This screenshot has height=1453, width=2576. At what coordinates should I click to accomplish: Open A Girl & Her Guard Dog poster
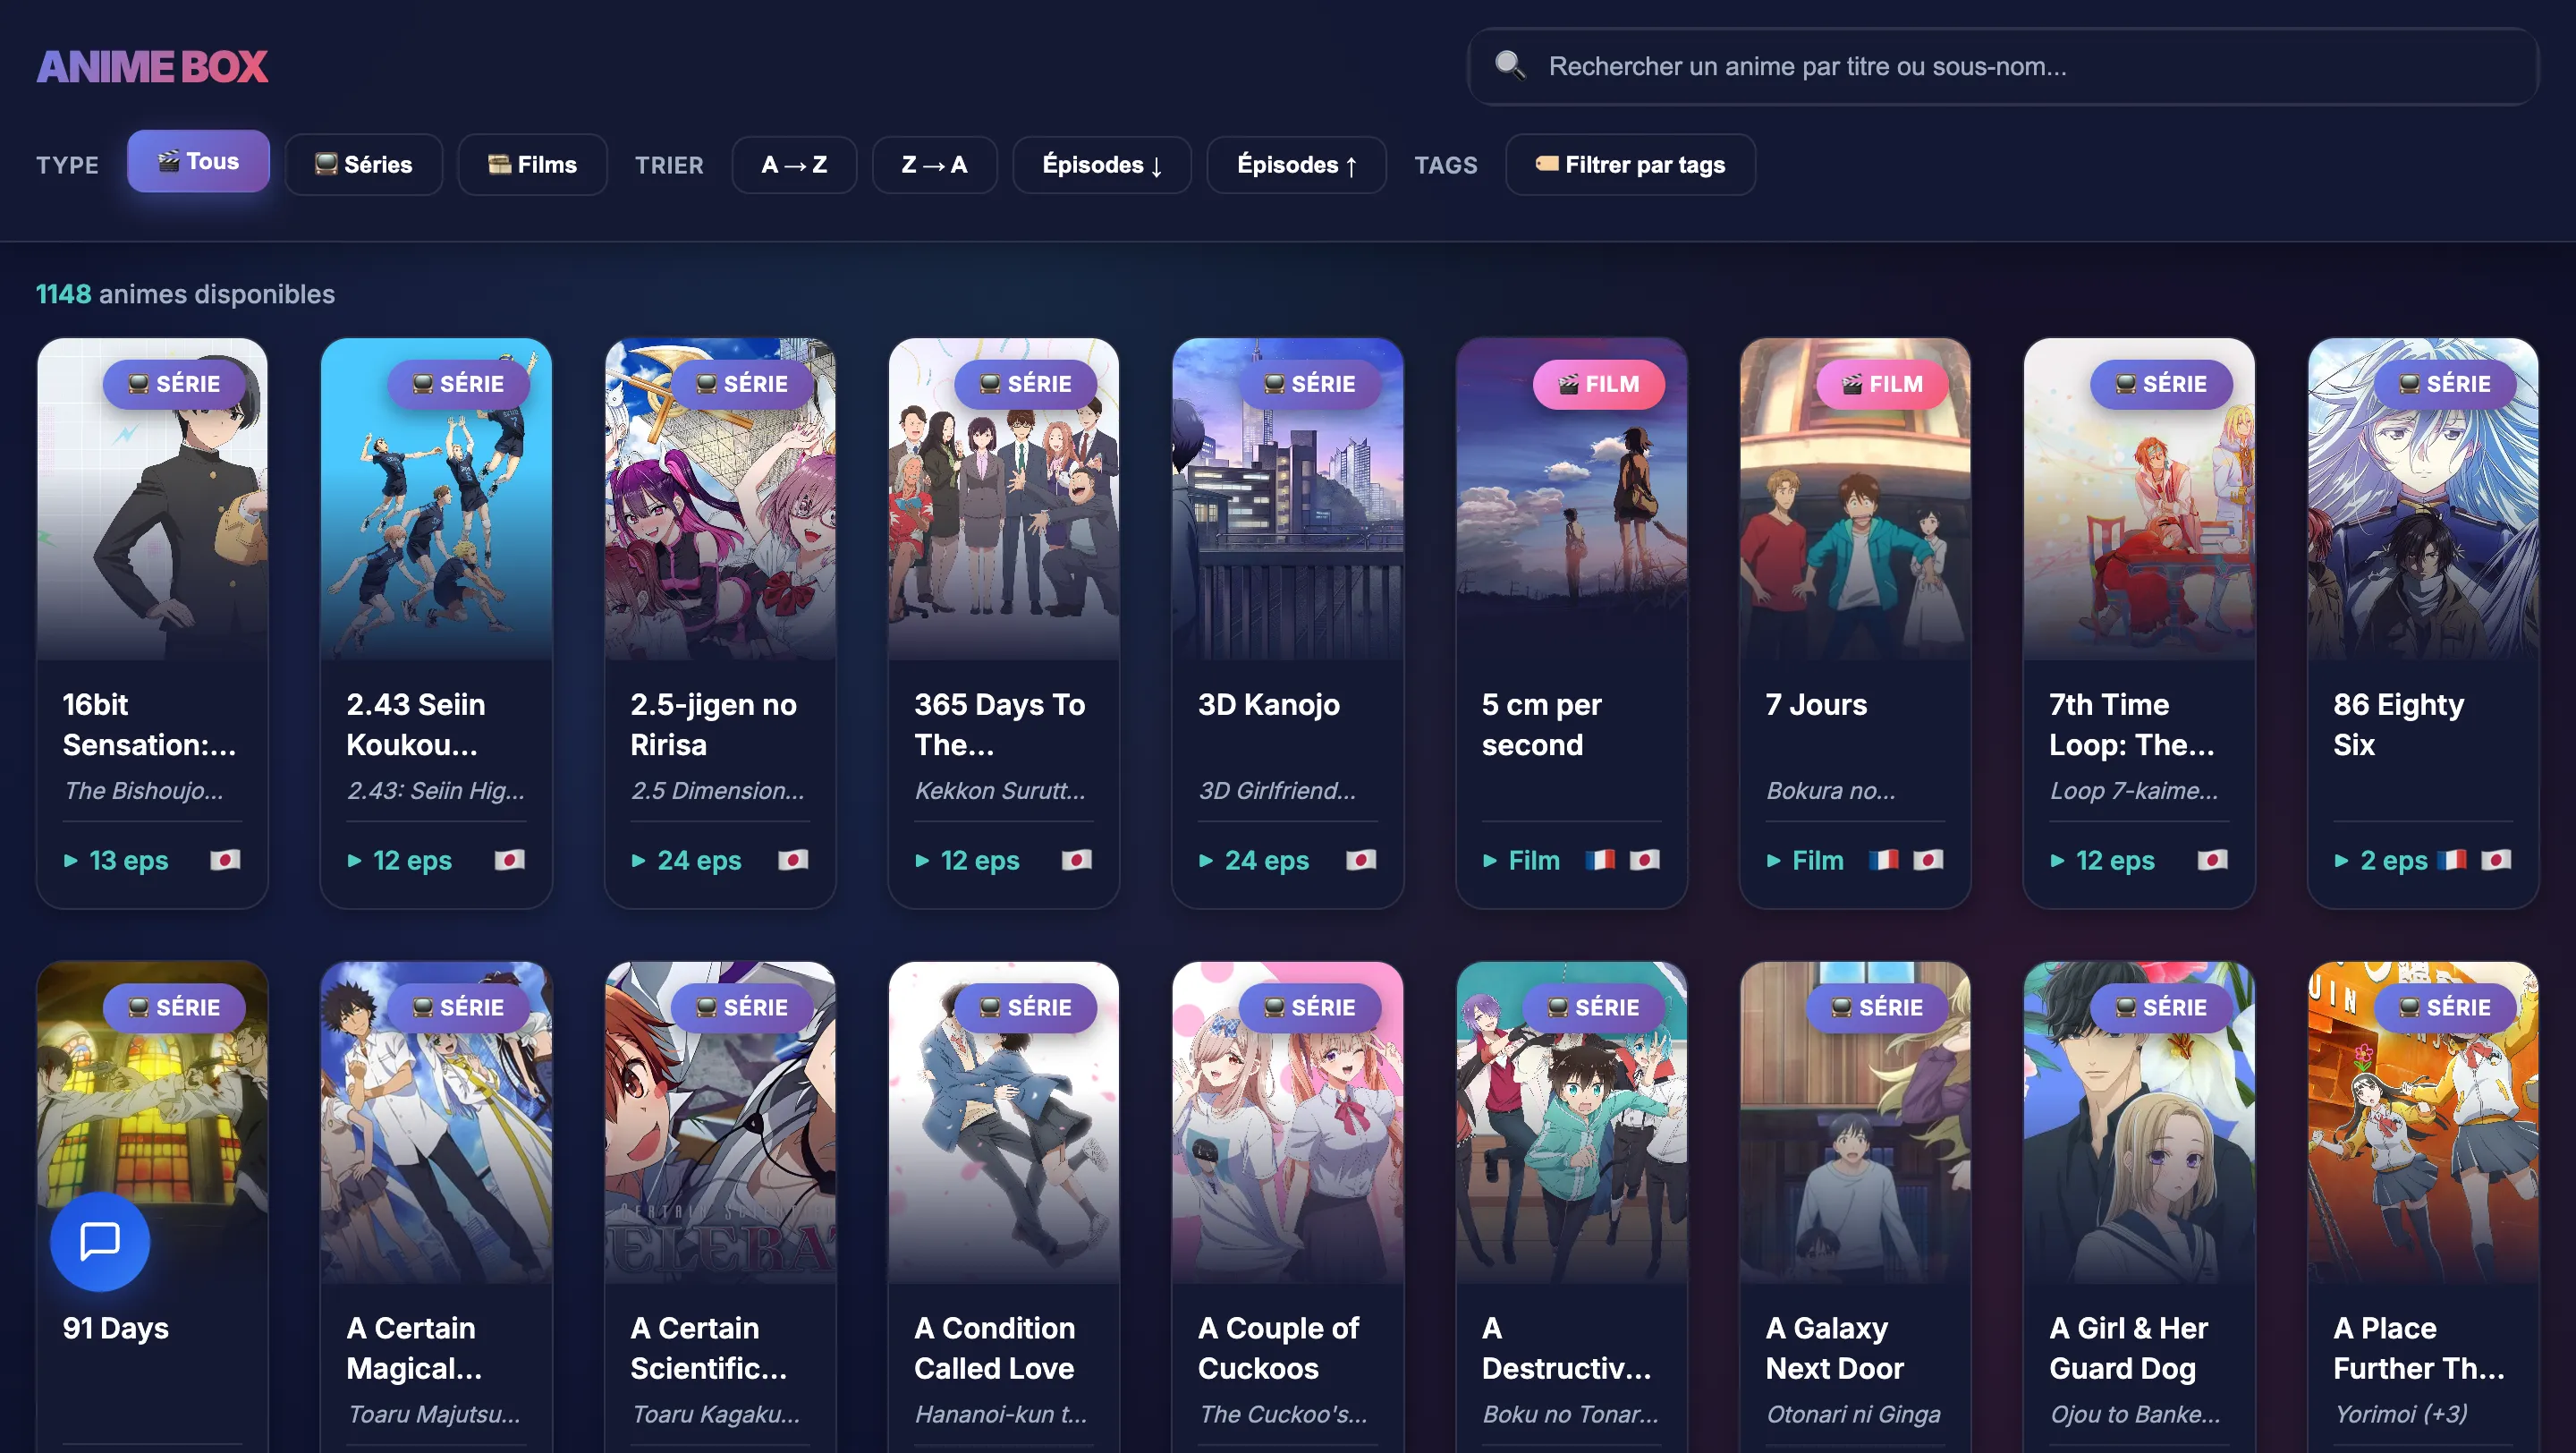click(x=2139, y=1122)
